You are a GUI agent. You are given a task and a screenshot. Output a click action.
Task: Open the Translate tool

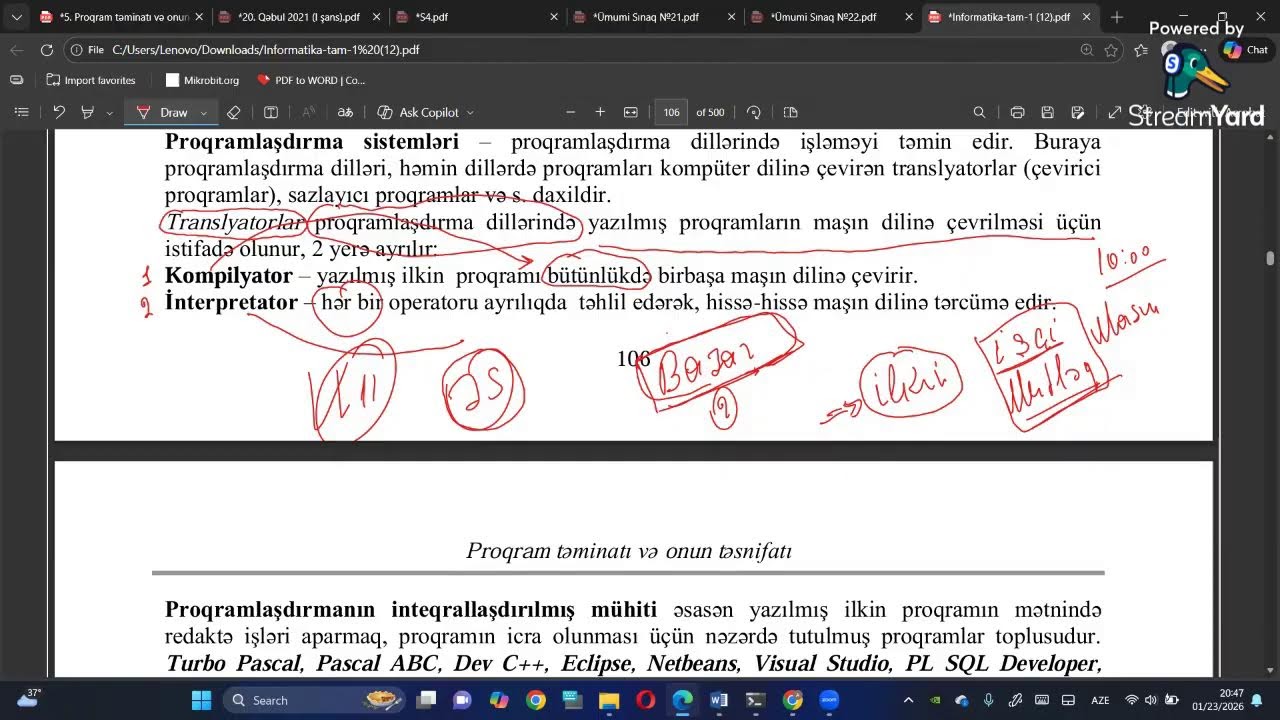point(345,112)
